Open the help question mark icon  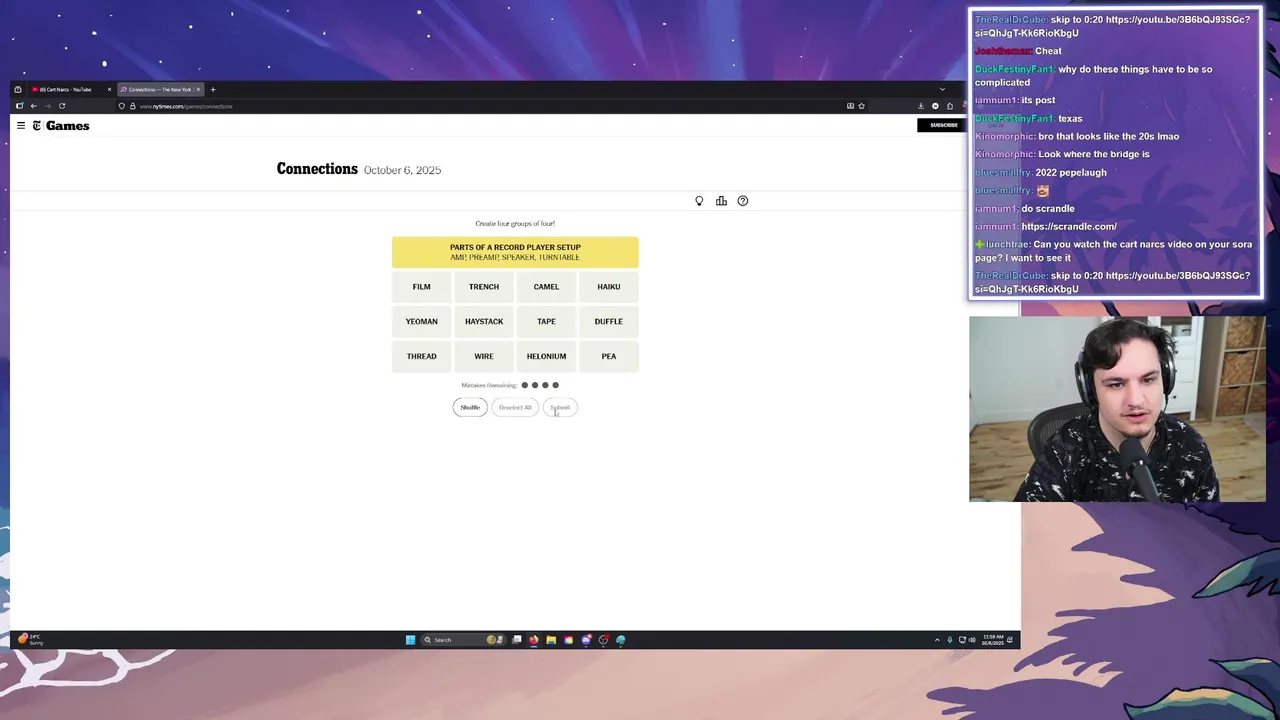click(743, 201)
